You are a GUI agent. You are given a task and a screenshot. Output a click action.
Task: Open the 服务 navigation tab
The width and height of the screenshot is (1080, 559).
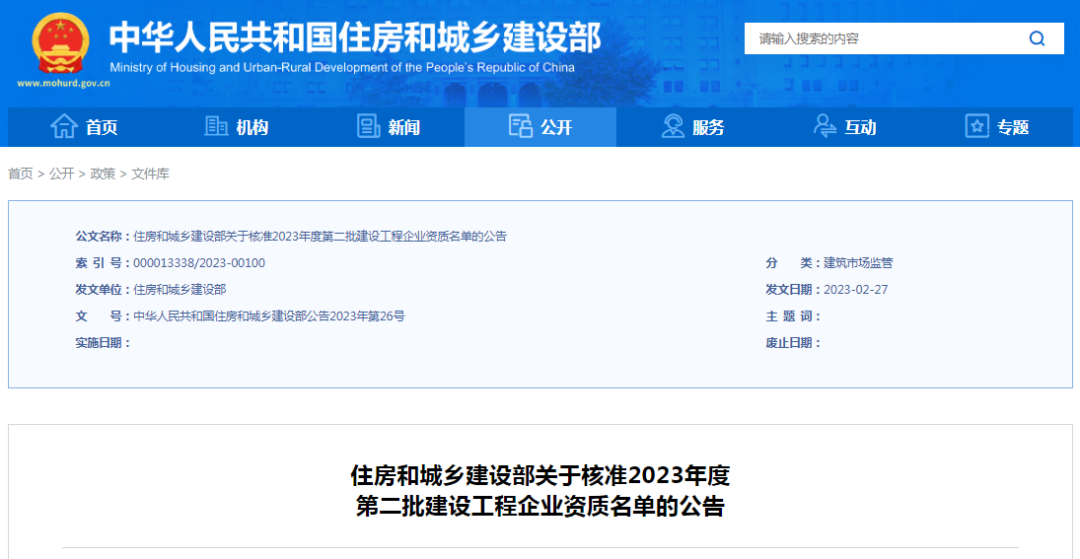click(x=692, y=127)
